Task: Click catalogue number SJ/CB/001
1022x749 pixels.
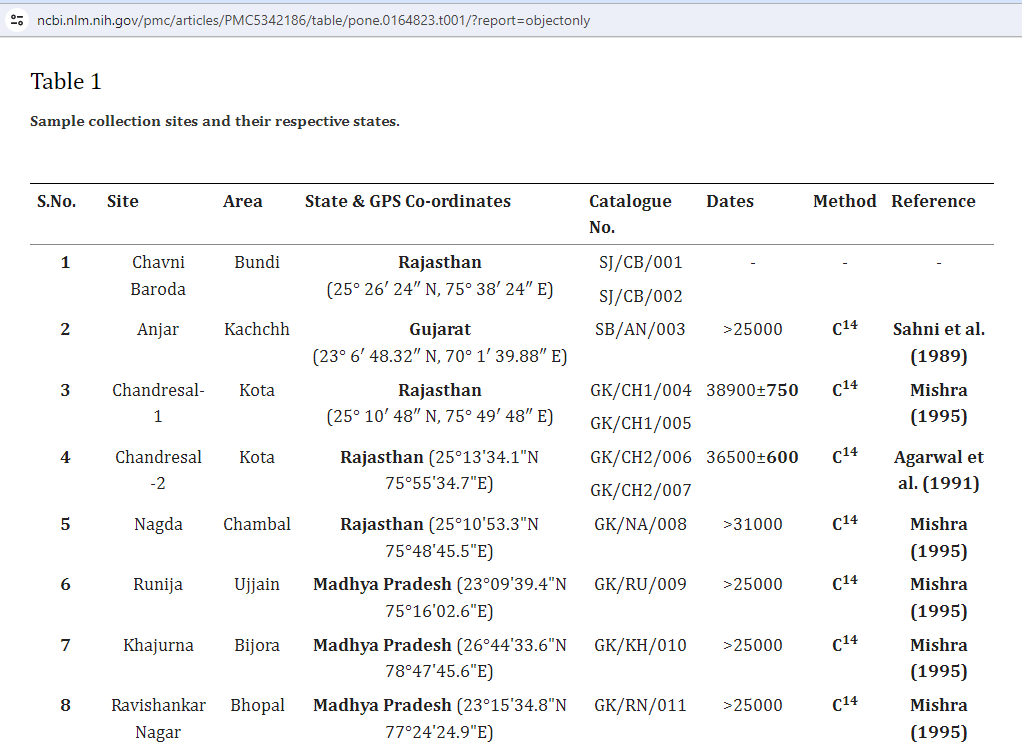Action: point(640,263)
